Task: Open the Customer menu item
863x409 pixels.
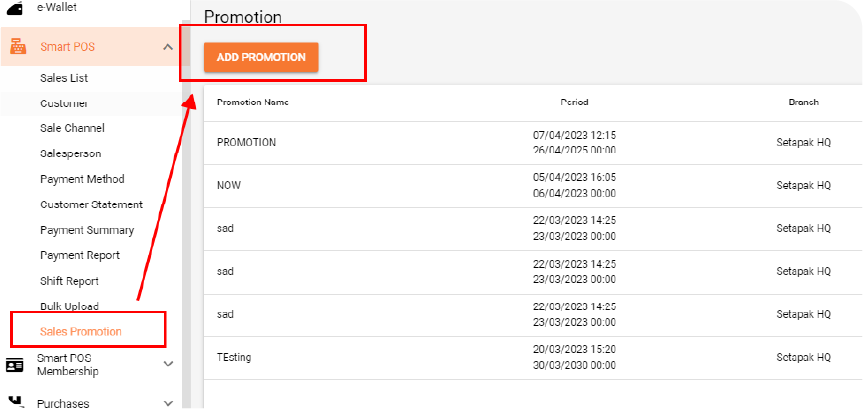Action: [64, 103]
